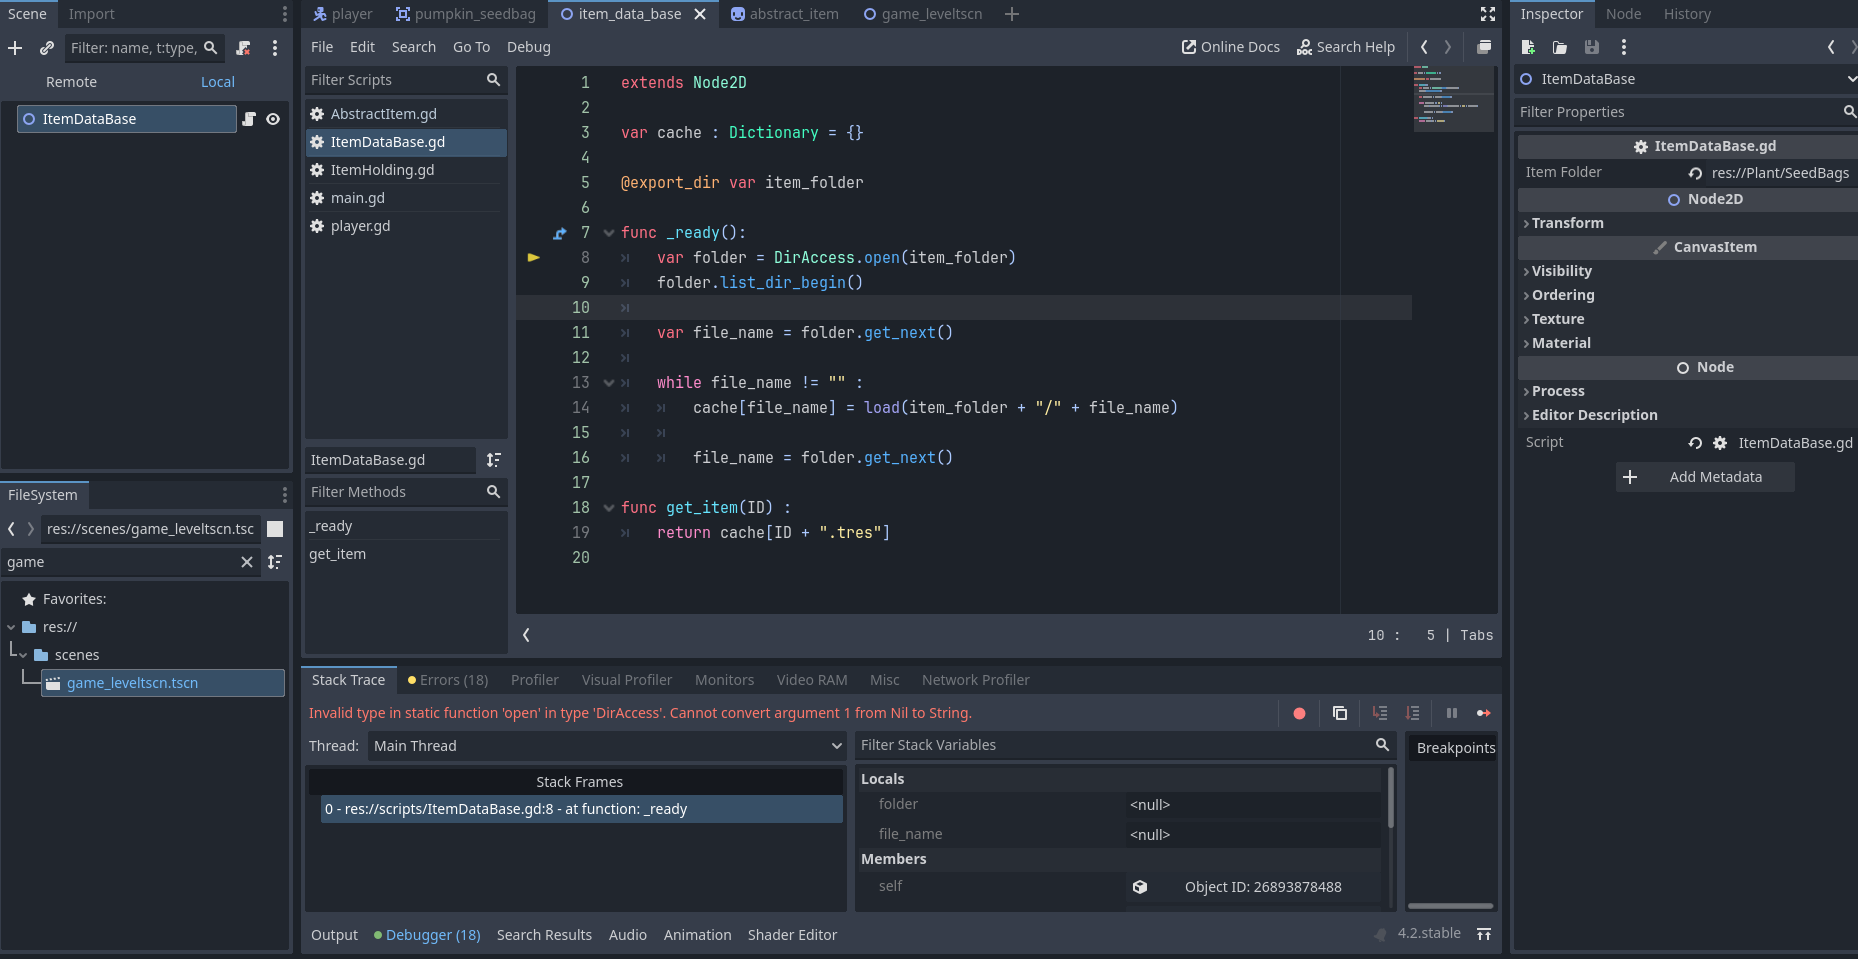Instantiate a child scene with the link icon
The width and height of the screenshot is (1858, 959).
pyautogui.click(x=46, y=48)
